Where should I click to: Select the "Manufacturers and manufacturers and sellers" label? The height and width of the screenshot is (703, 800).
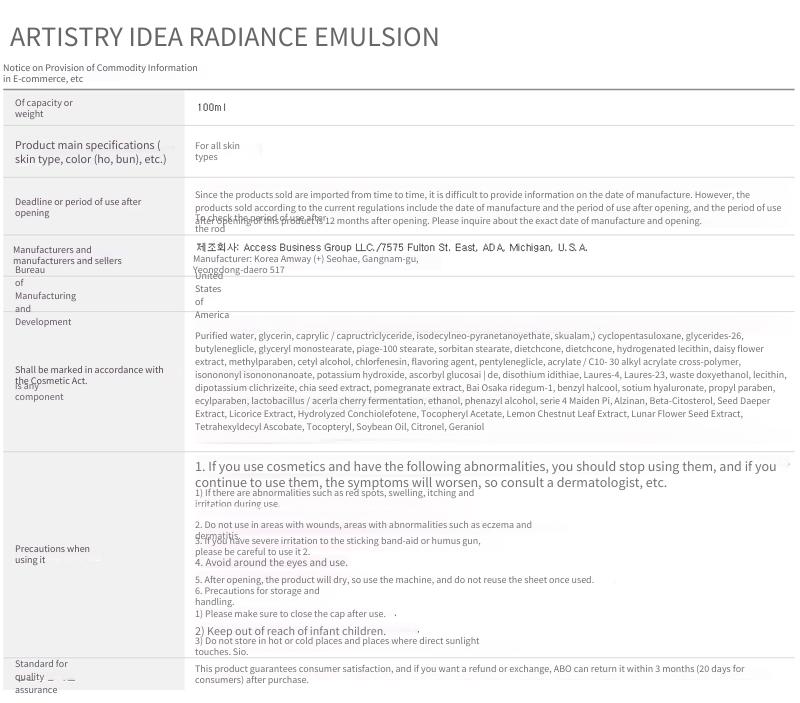coord(67,255)
